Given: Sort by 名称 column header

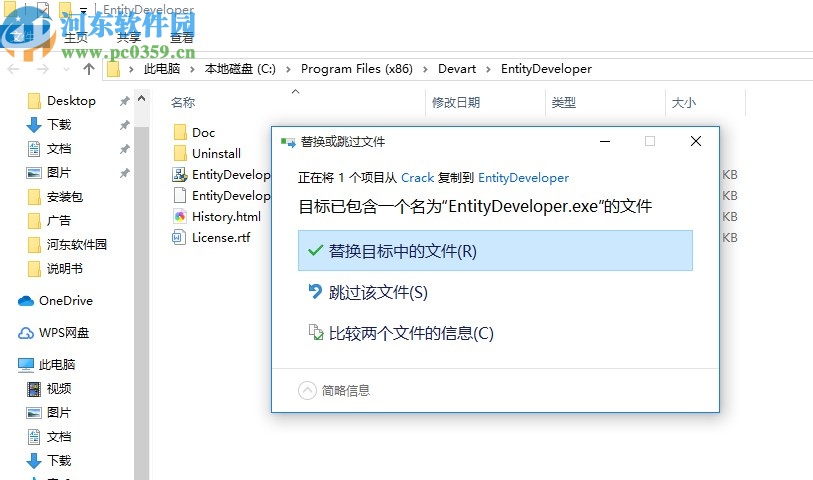Looking at the screenshot, I should click(183, 103).
